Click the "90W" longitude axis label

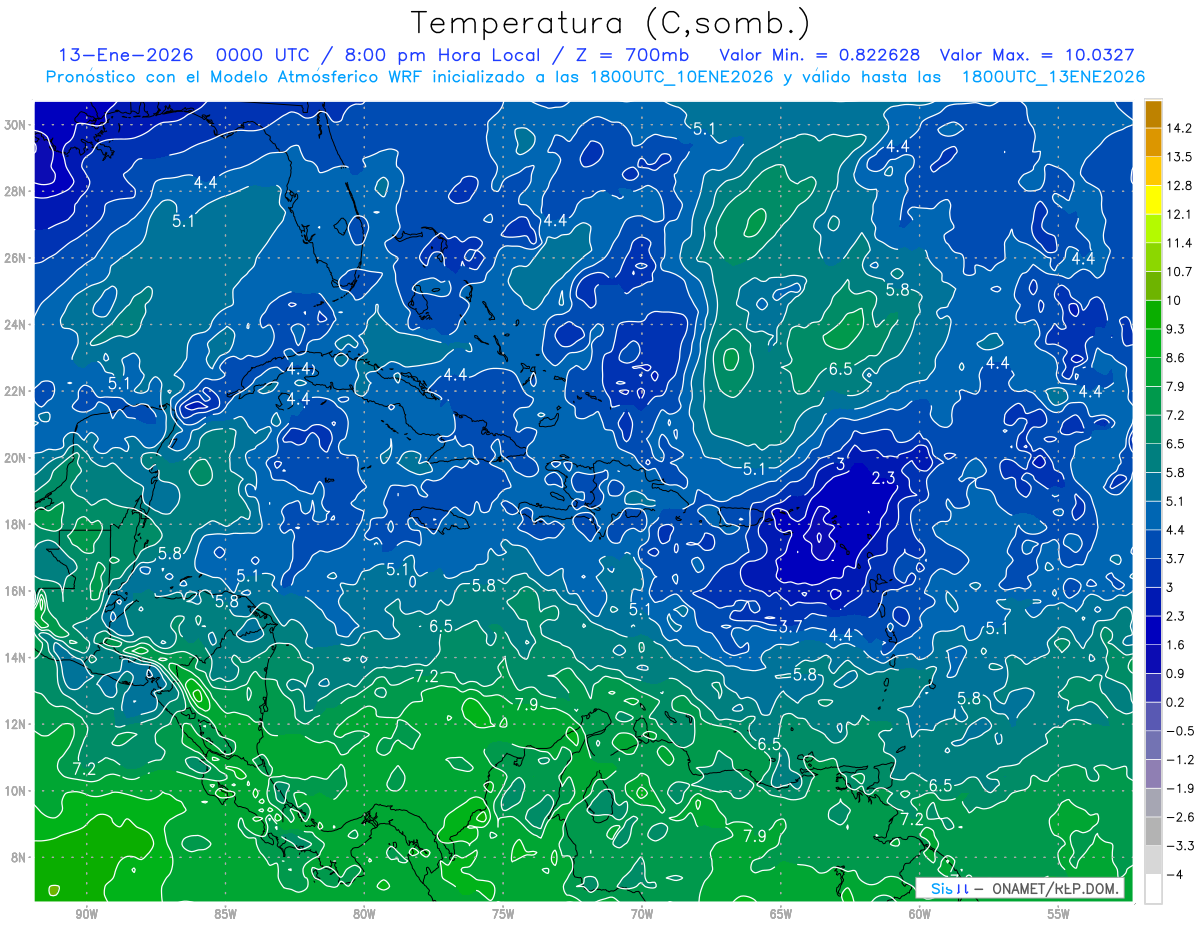coord(86,914)
